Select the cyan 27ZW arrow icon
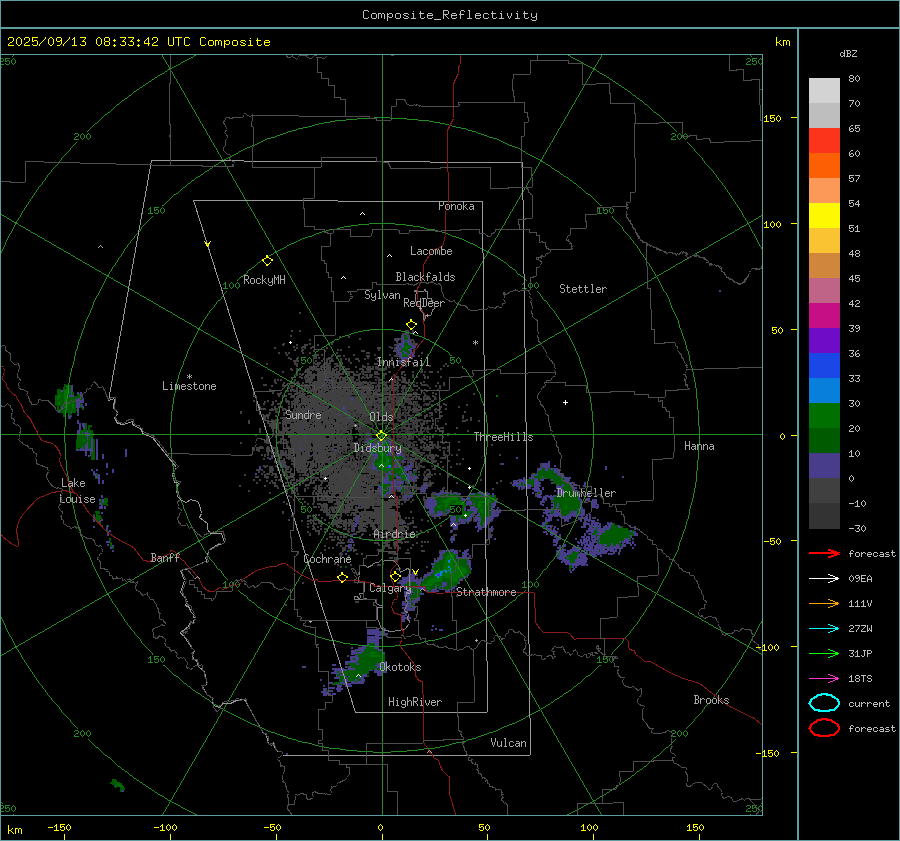 [824, 629]
